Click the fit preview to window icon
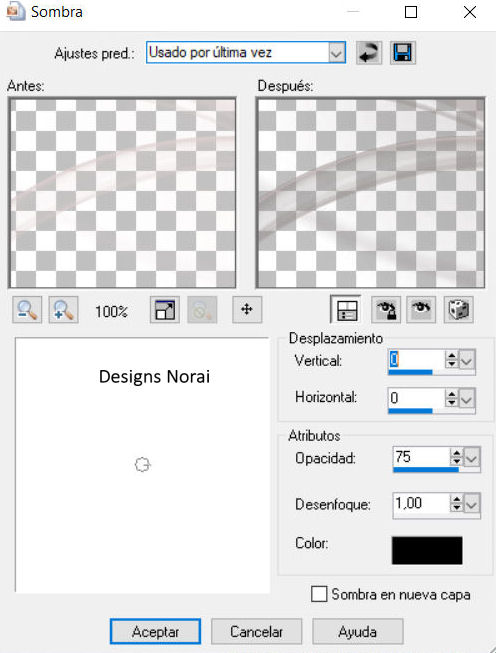Viewport: 496px width, 653px height. pyautogui.click(x=165, y=310)
